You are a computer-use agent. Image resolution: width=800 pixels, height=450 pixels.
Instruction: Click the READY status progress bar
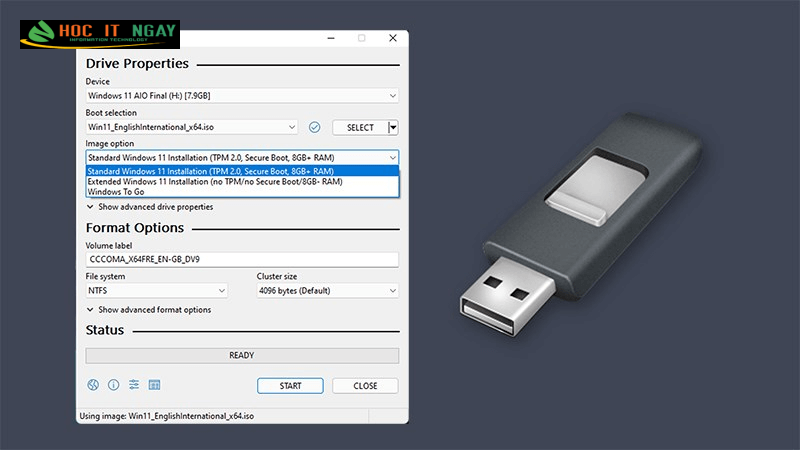(x=242, y=355)
